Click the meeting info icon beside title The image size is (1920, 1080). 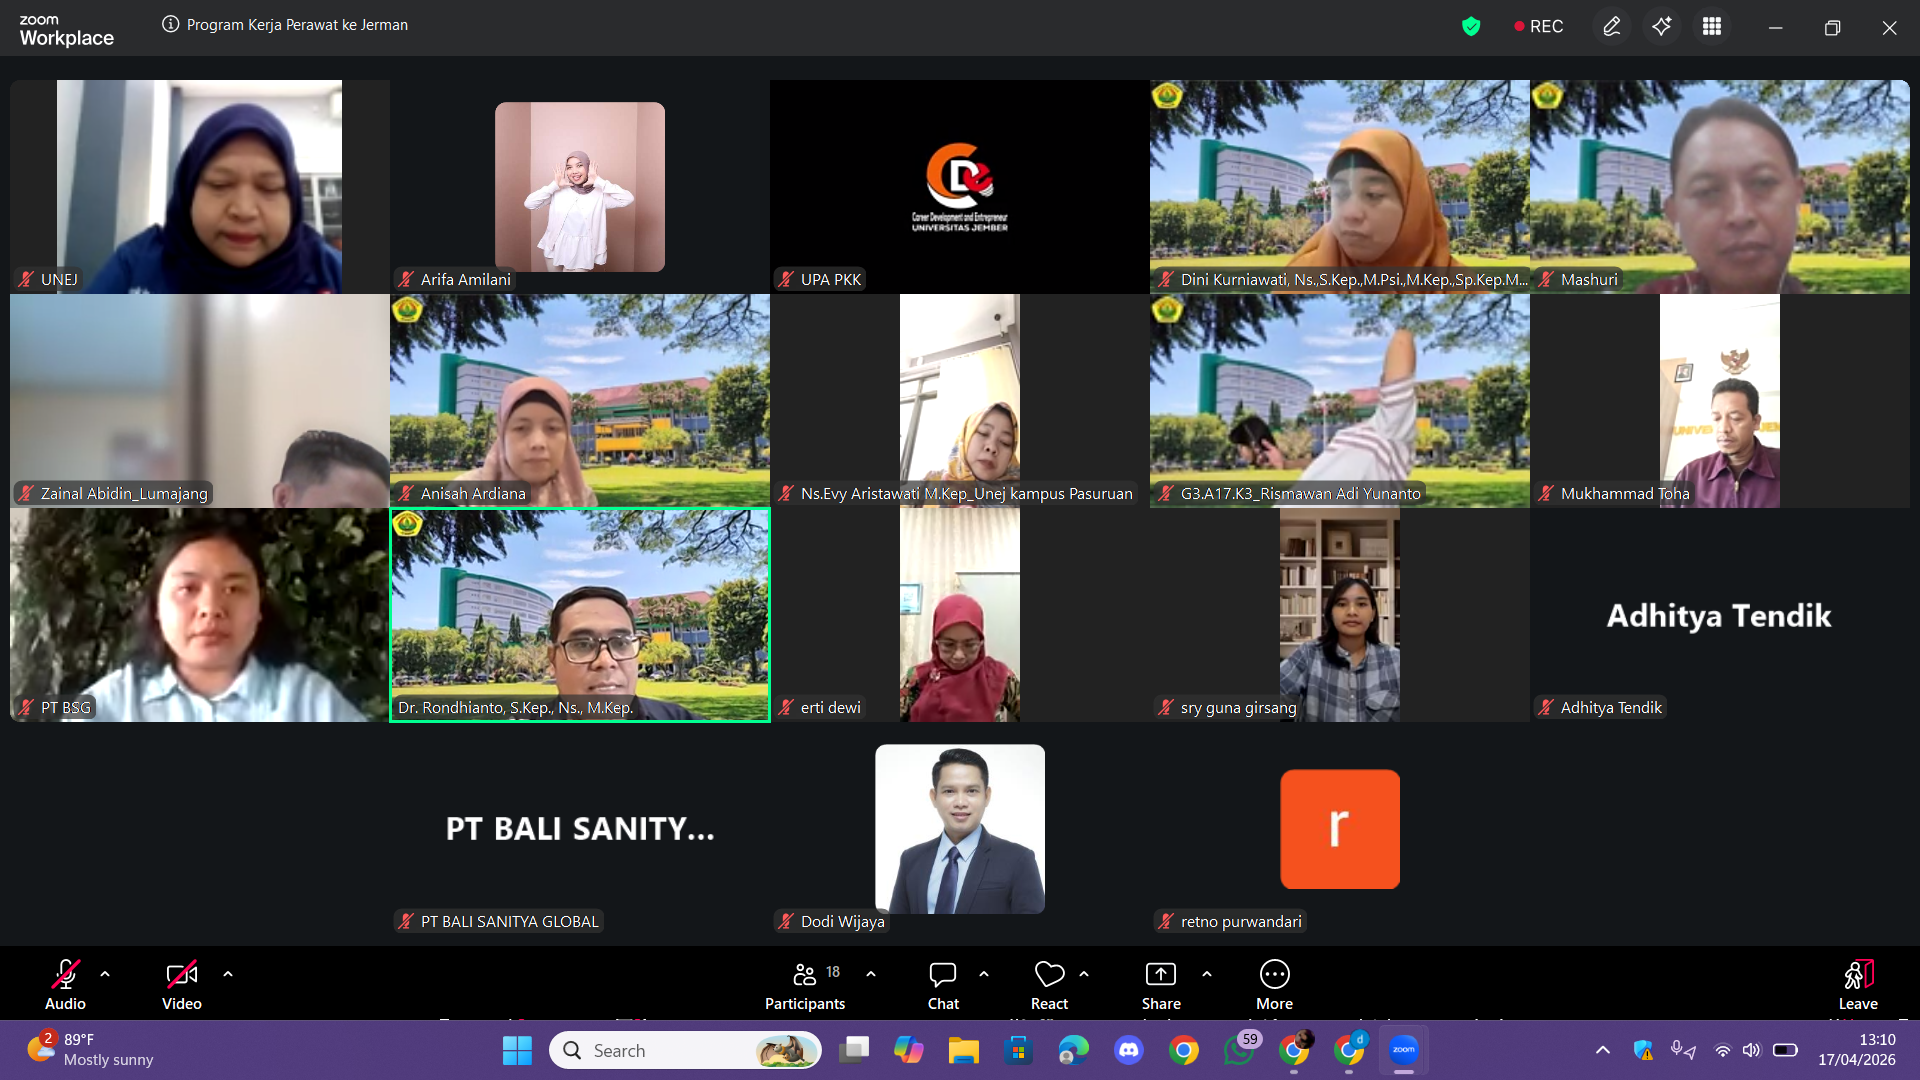coord(170,24)
